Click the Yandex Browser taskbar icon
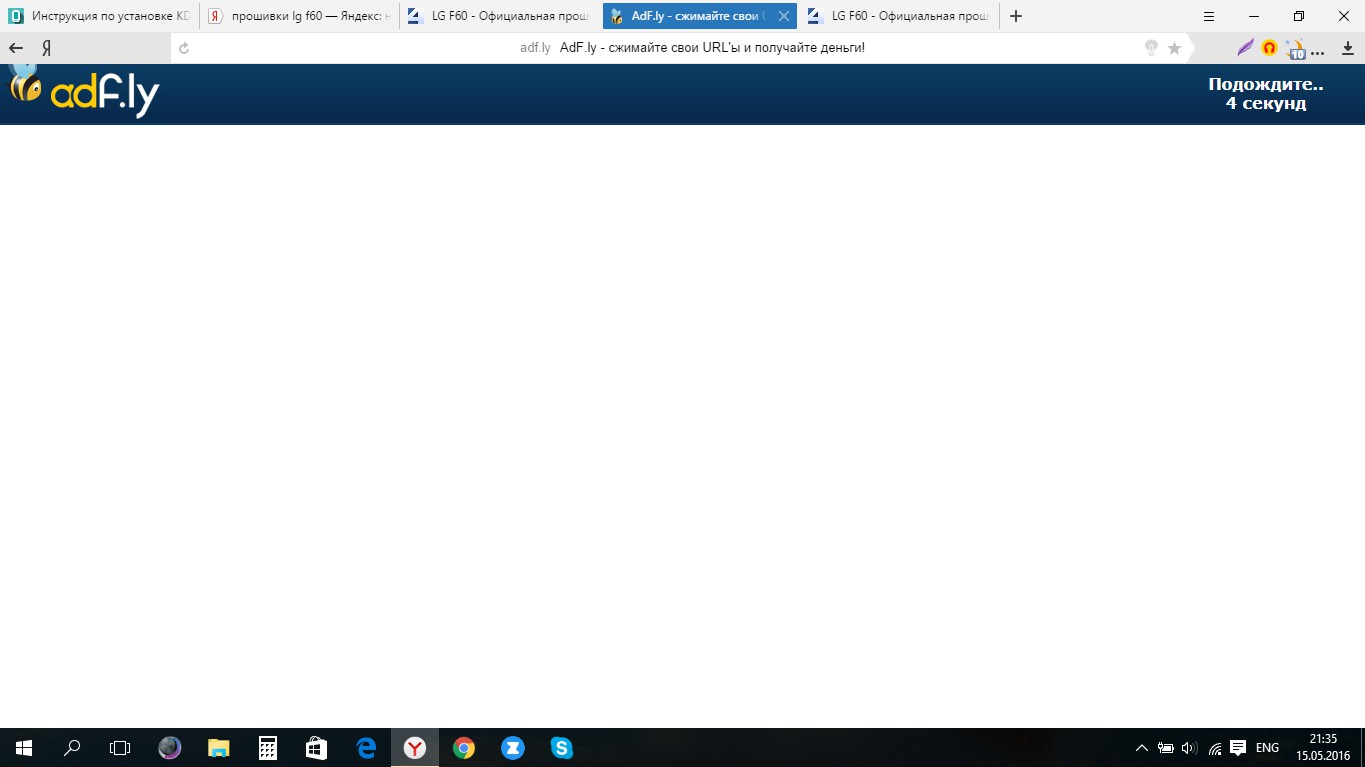Viewport: 1365px width, 767px height. (414, 747)
